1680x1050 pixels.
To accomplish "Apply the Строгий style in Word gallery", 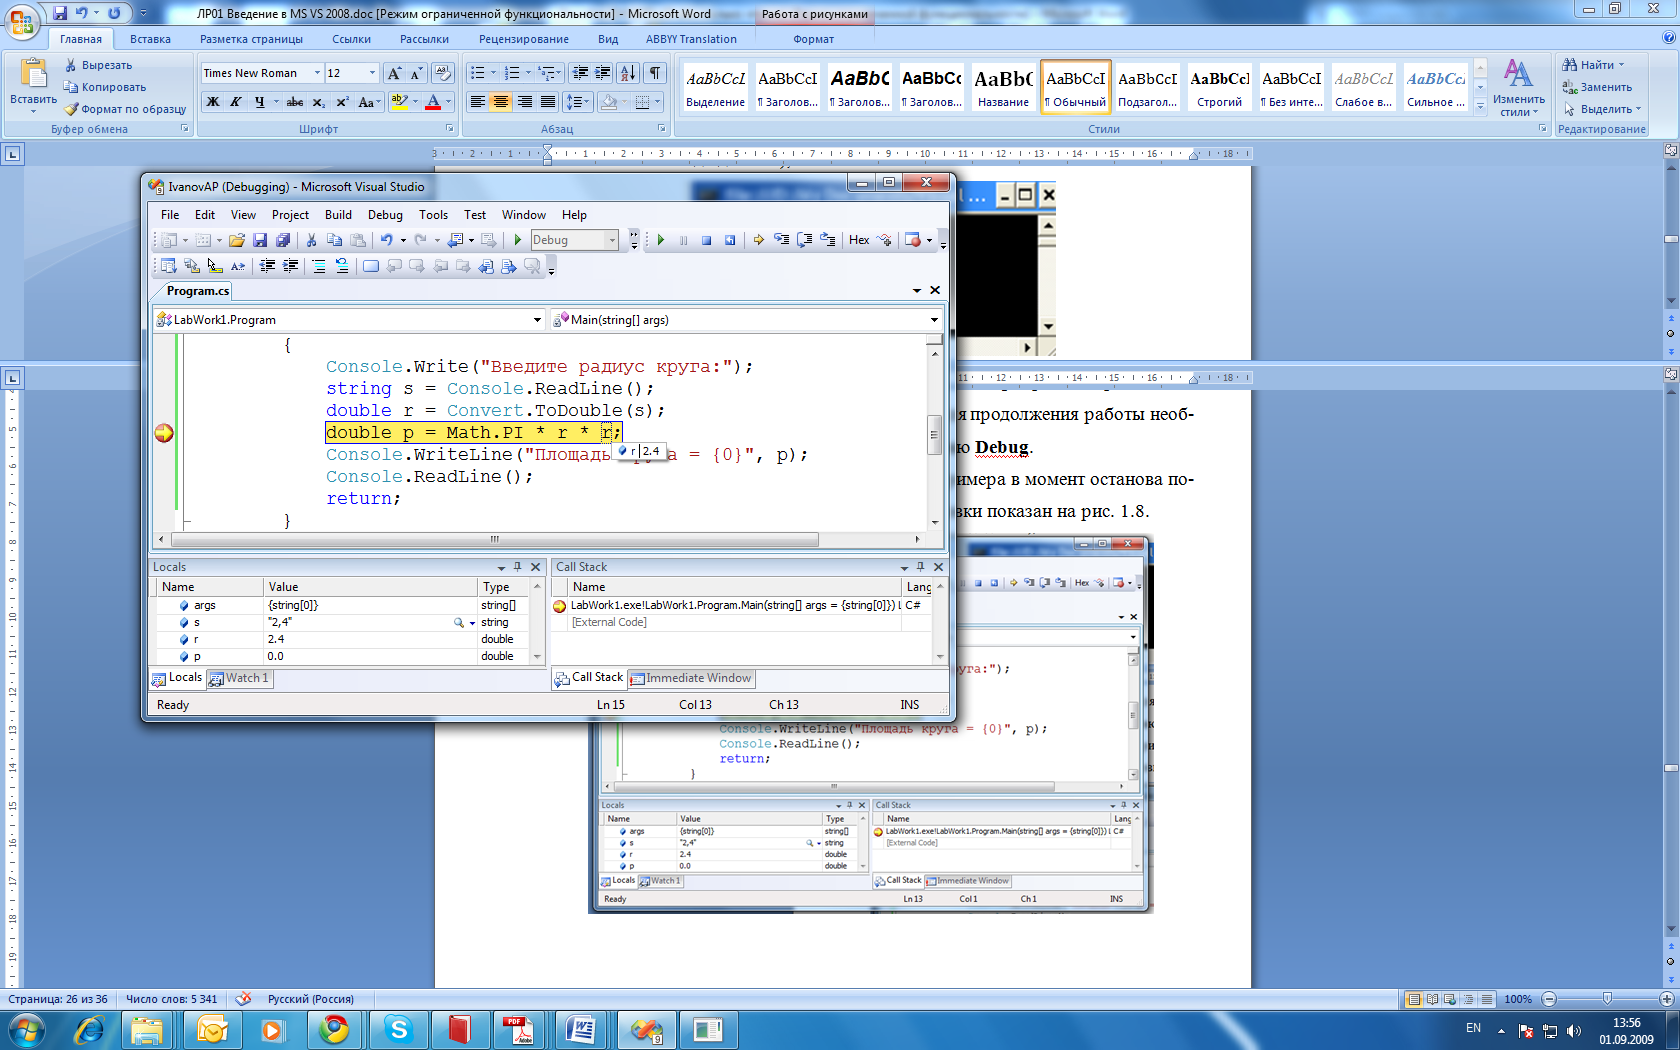I will [1219, 87].
